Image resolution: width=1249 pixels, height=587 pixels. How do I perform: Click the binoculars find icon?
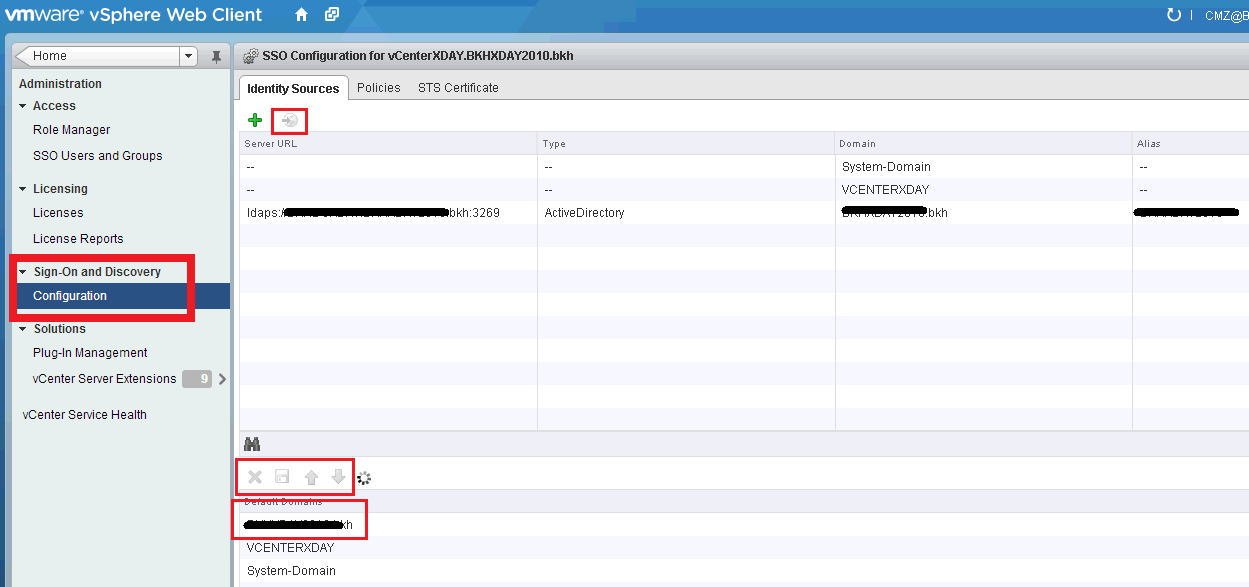tap(252, 444)
